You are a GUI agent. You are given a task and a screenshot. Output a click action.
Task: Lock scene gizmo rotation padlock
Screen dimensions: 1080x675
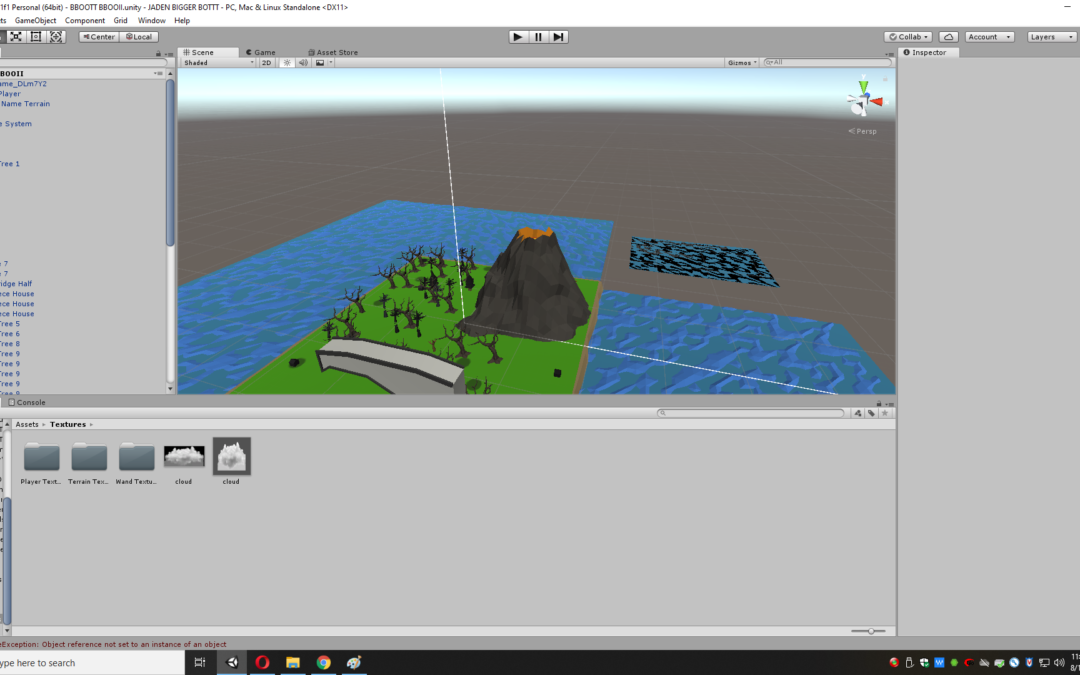coord(885,80)
